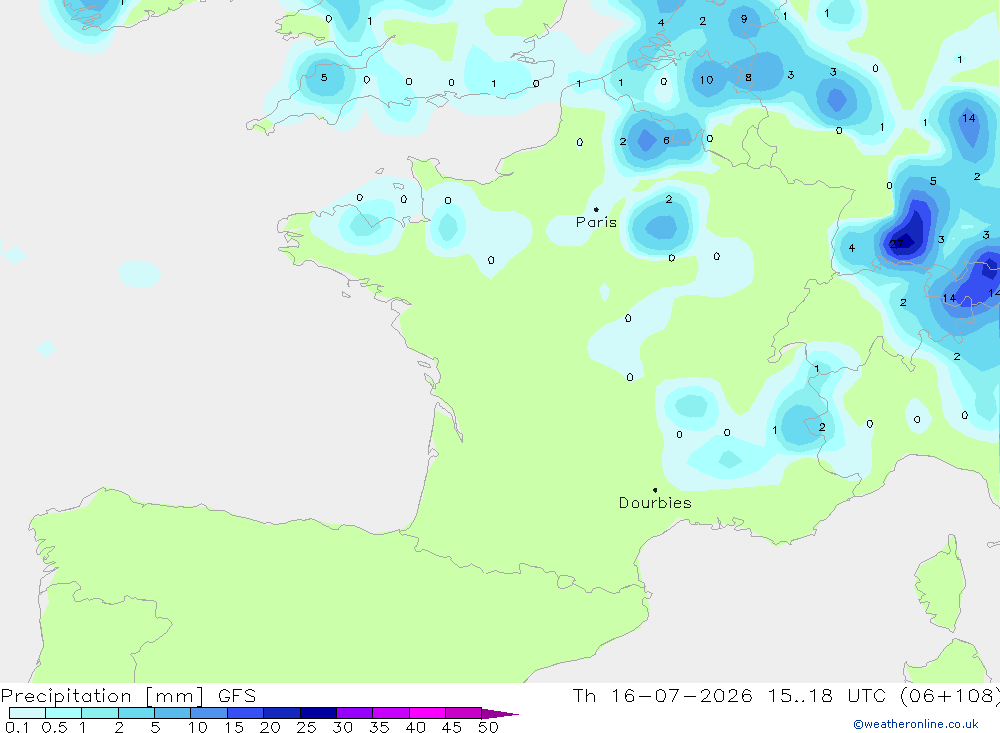
Task: Click the legend tick label 0.1
Action: tap(17, 727)
